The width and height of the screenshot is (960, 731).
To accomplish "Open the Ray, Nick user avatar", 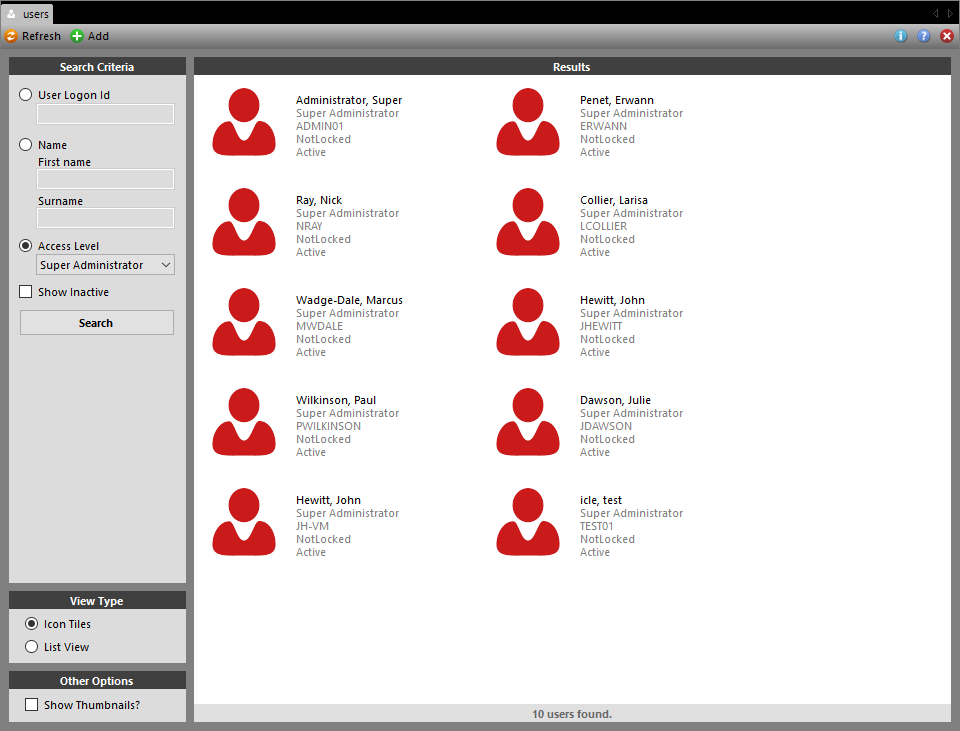I will (244, 222).
